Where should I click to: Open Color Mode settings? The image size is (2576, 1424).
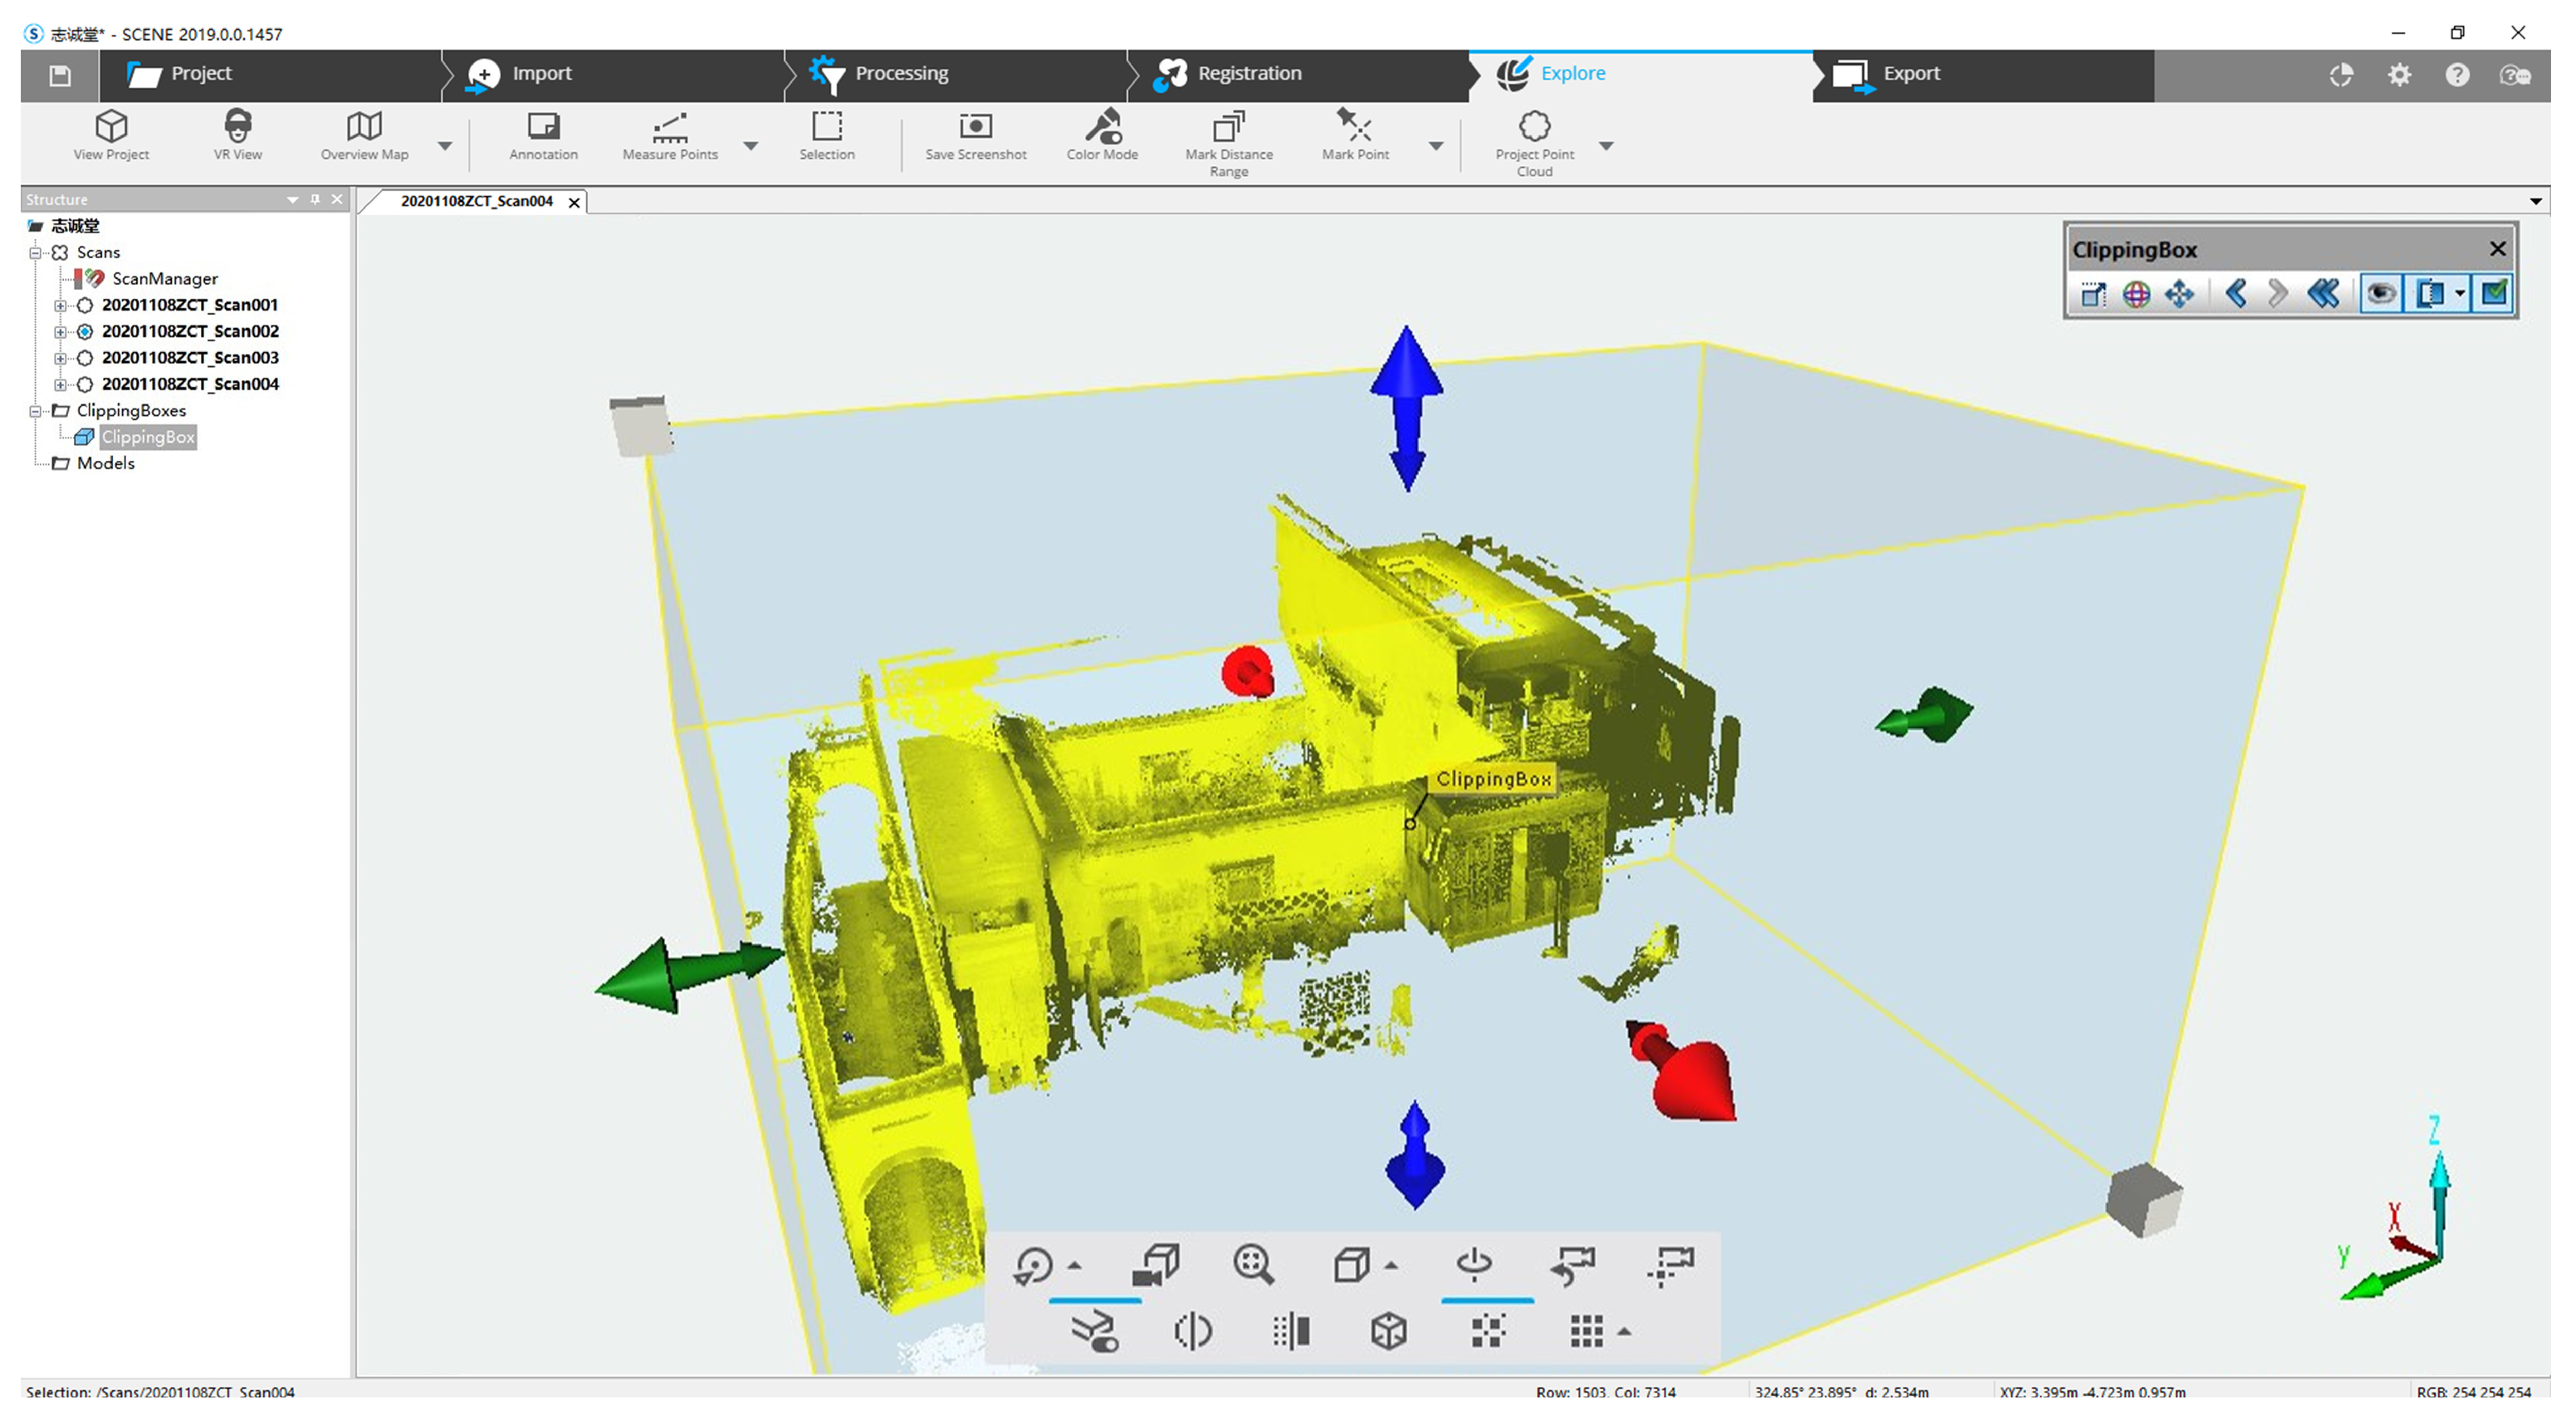click(x=1102, y=135)
